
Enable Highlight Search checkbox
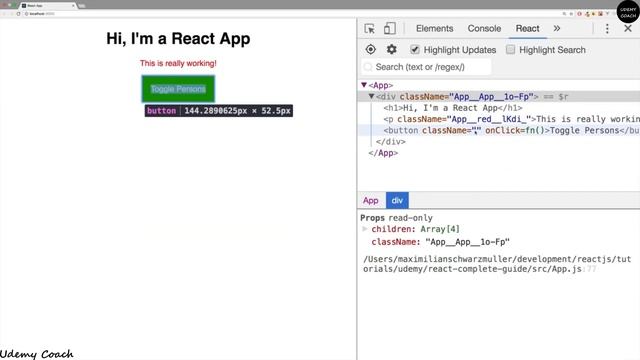tap(510, 49)
